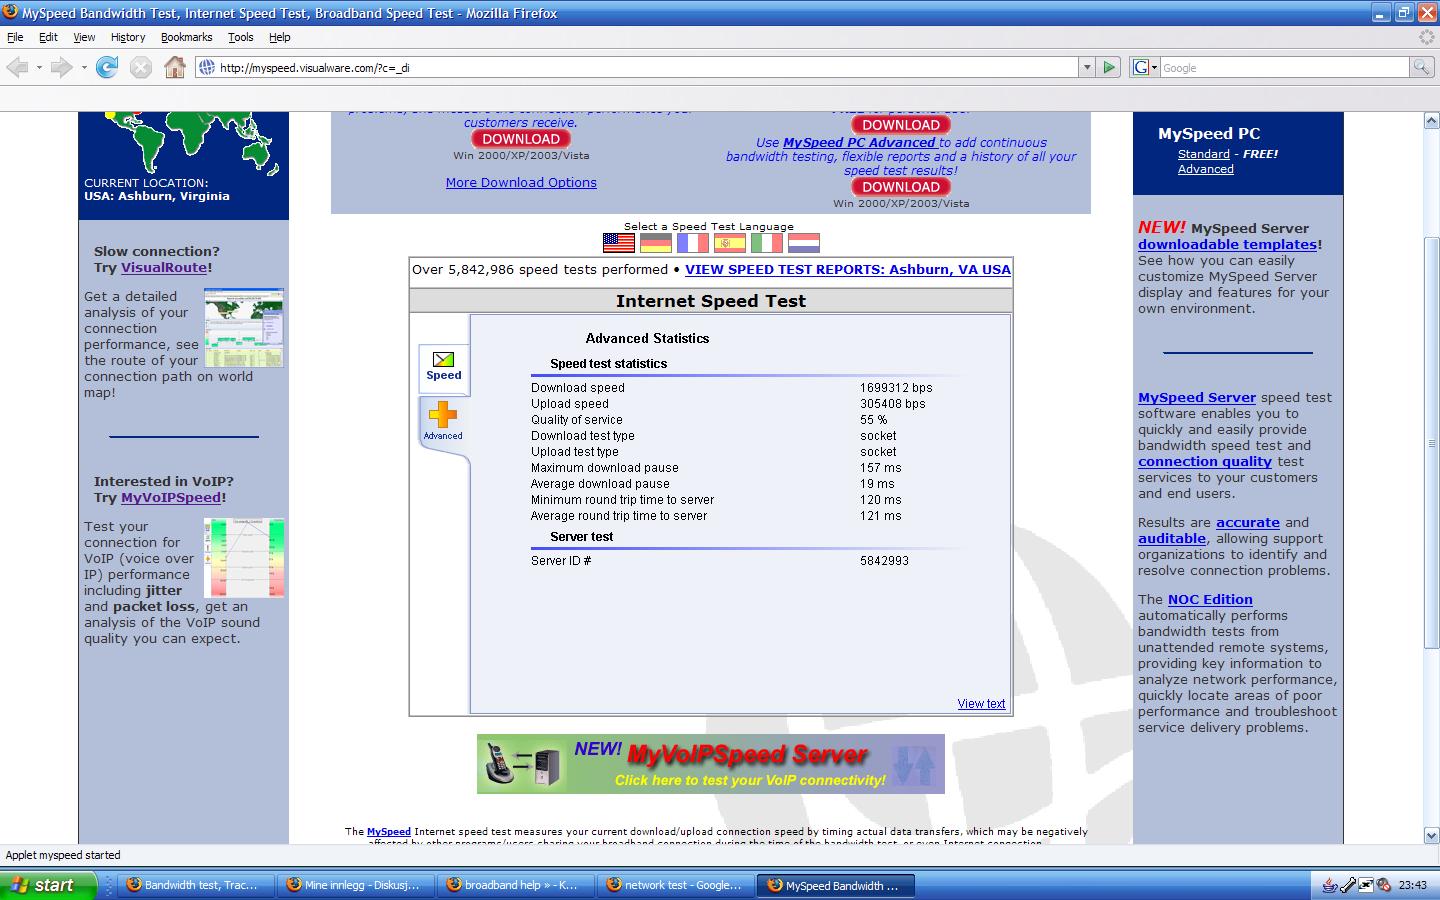Open the NOC Edition link
Viewport: 1440px width, 900px height.
(x=1210, y=599)
